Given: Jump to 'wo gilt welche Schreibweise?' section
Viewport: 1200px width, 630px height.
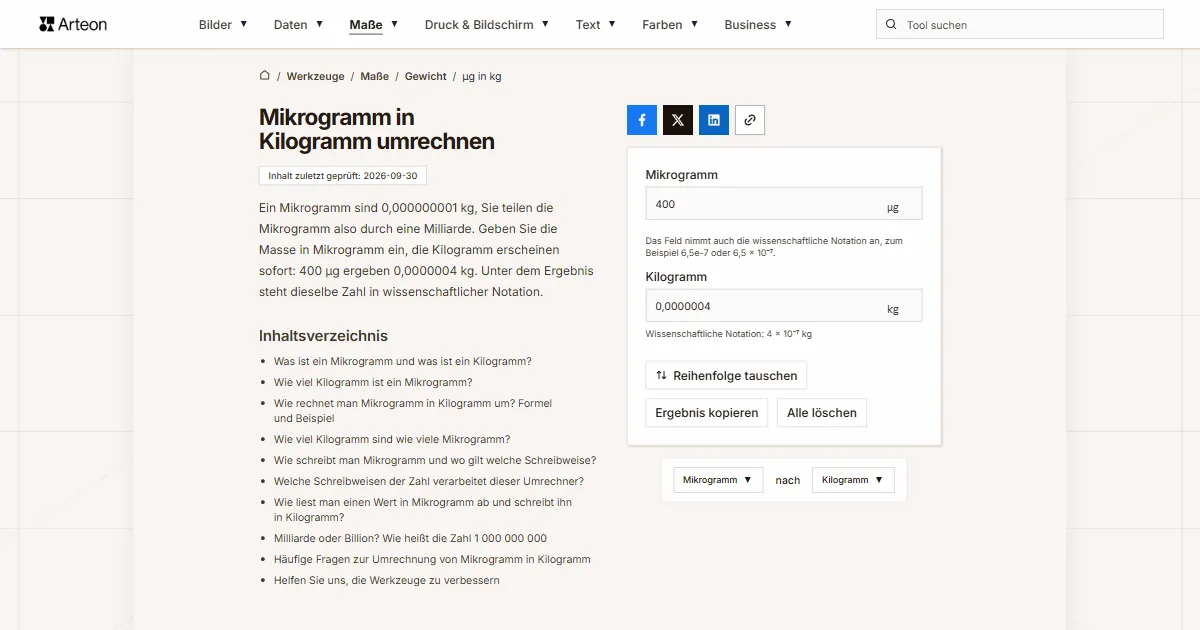Looking at the screenshot, I should (435, 460).
